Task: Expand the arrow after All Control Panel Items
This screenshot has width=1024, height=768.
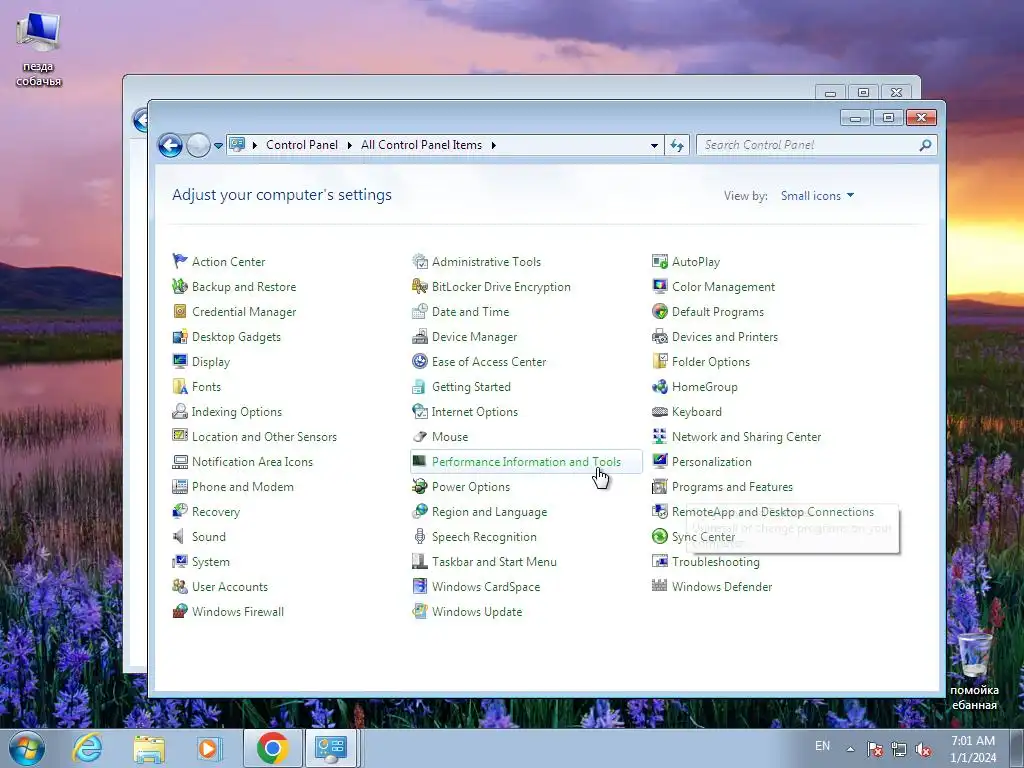Action: pos(494,145)
